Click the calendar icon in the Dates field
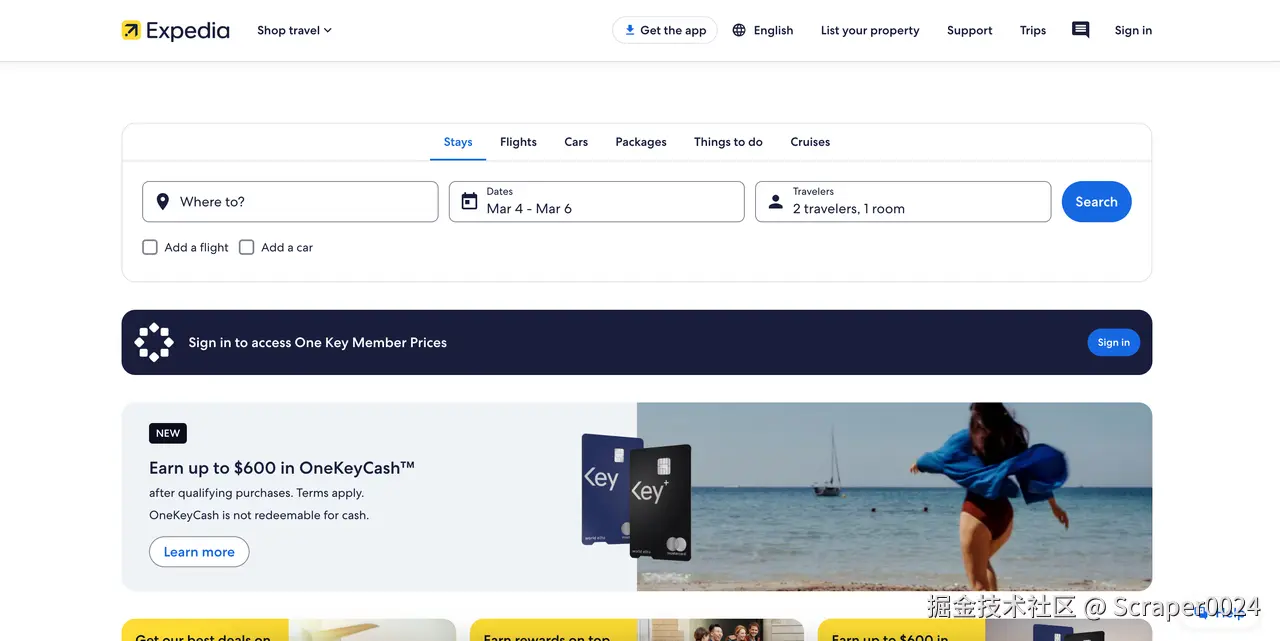Viewport: 1280px width, 641px height. coord(469,201)
